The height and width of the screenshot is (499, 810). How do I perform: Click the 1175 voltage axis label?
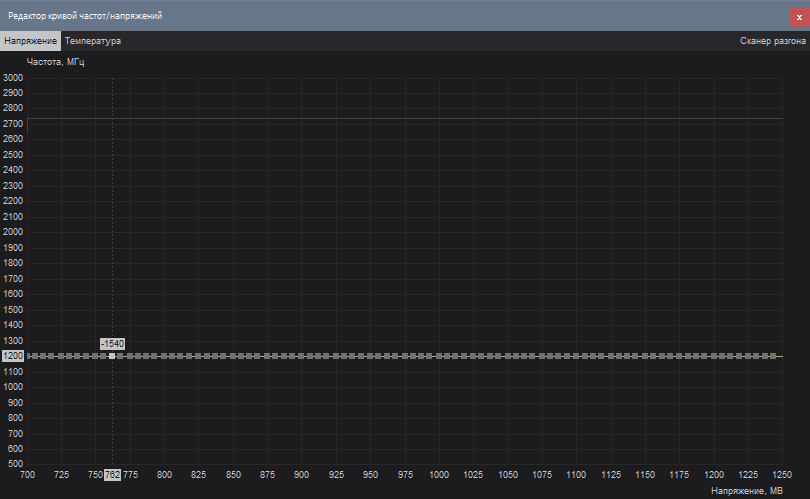coord(679,475)
